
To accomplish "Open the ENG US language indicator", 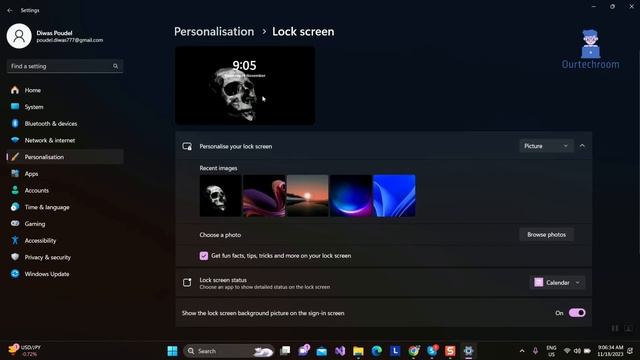I will point(551,351).
